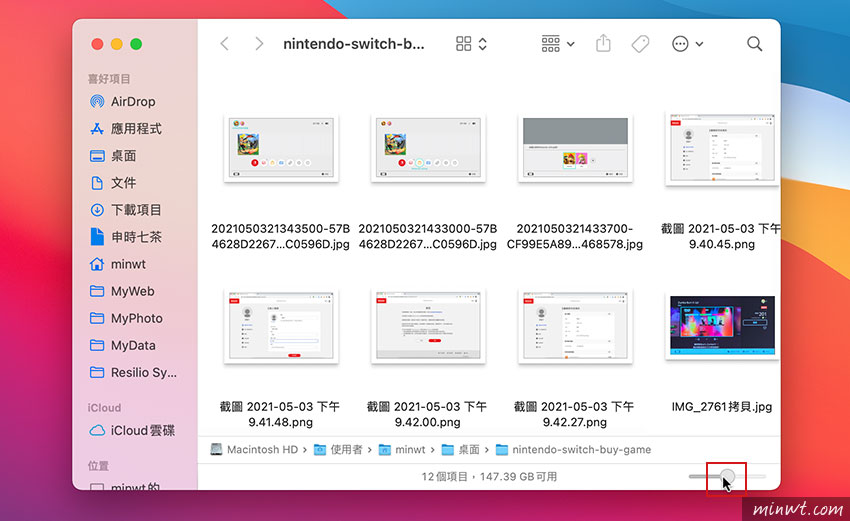Select thumbnail 2021050321433700-CF99E5A89...jpg
This screenshot has height=521, width=850.
pos(575,148)
